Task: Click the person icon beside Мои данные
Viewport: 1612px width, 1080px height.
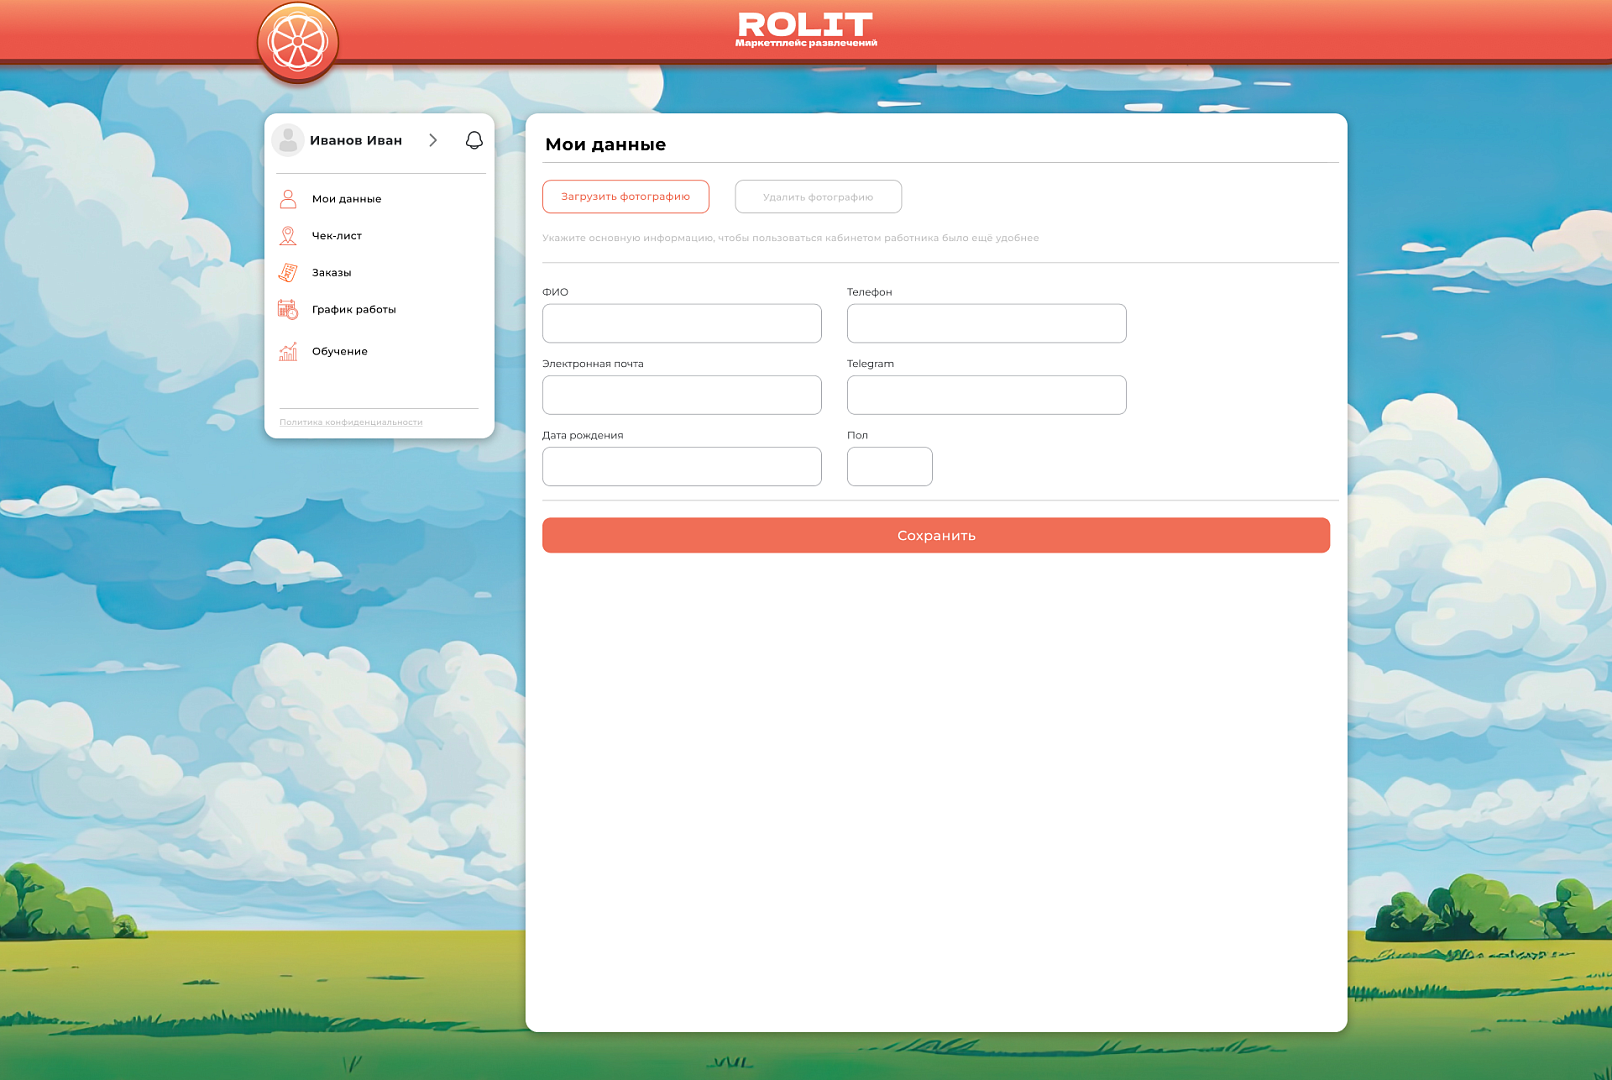Action: (288, 199)
